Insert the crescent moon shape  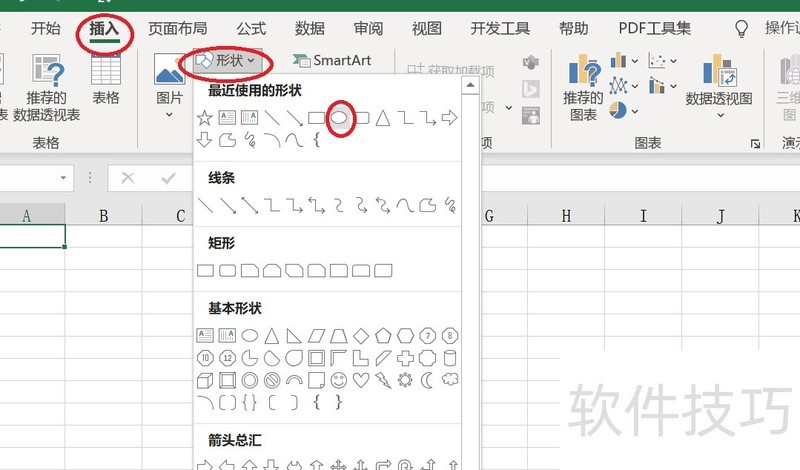(428, 380)
